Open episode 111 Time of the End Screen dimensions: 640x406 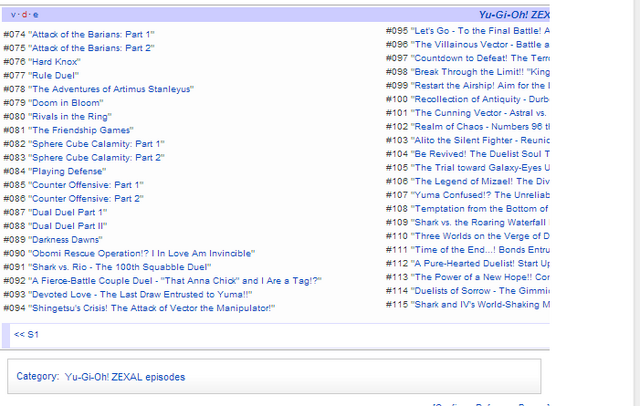pos(480,249)
